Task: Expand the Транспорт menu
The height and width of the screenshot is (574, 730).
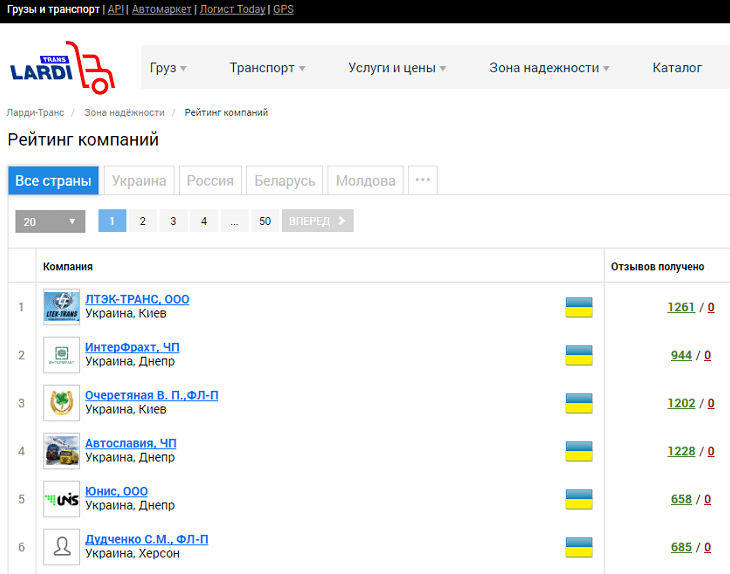Action: (267, 68)
